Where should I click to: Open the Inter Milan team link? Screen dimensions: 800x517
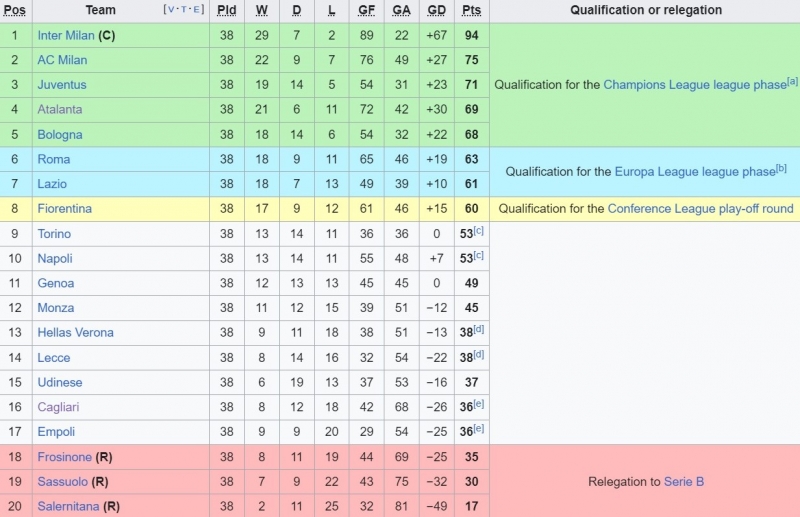coord(65,35)
